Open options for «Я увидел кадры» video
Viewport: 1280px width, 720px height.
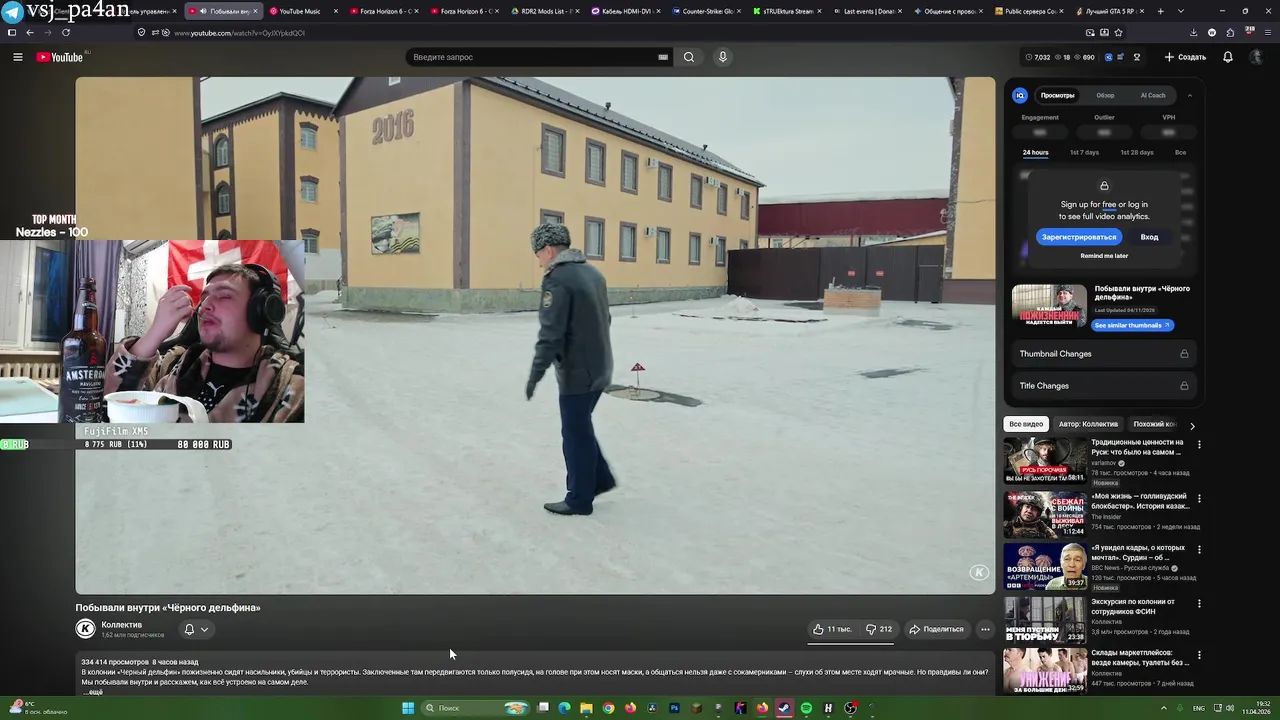tap(1199, 550)
